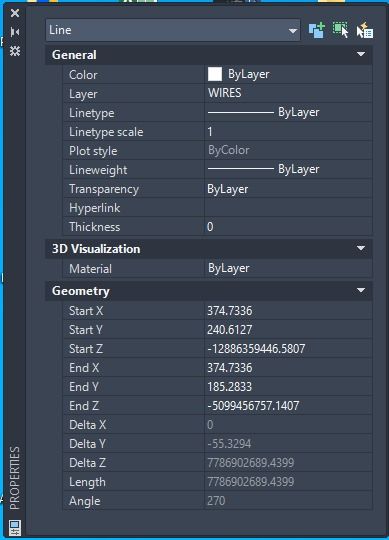
Task: Click the Thickness property label
Action: point(95,227)
